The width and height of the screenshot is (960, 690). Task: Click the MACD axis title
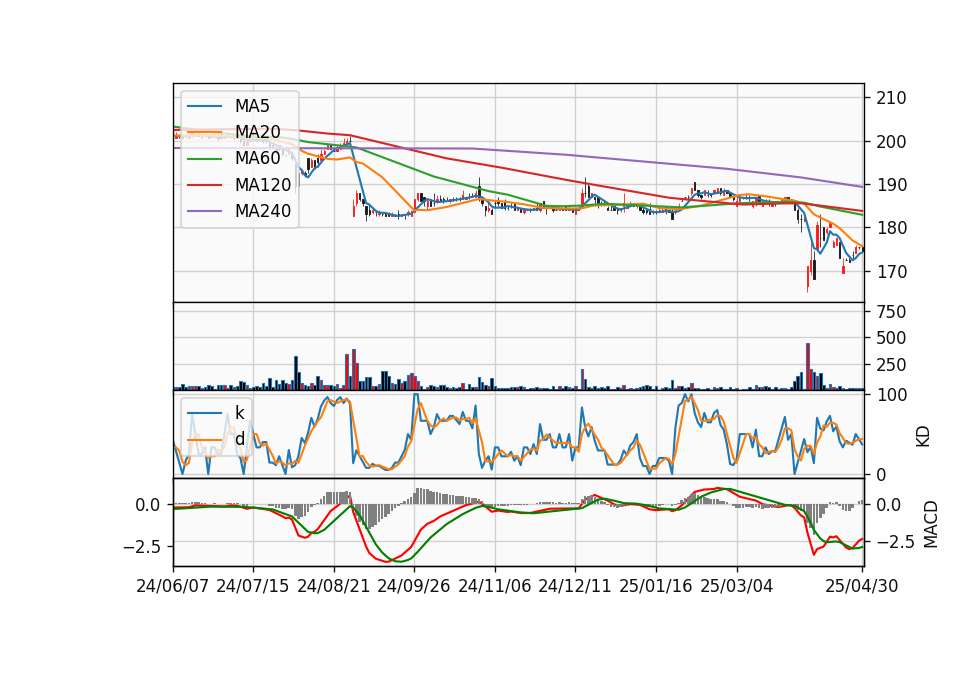click(x=931, y=524)
